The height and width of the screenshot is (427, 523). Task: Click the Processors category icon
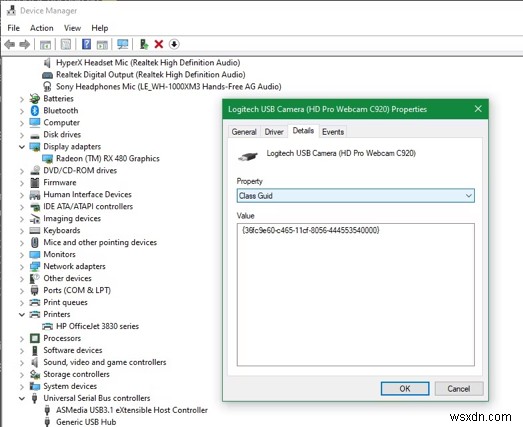[x=35, y=338]
